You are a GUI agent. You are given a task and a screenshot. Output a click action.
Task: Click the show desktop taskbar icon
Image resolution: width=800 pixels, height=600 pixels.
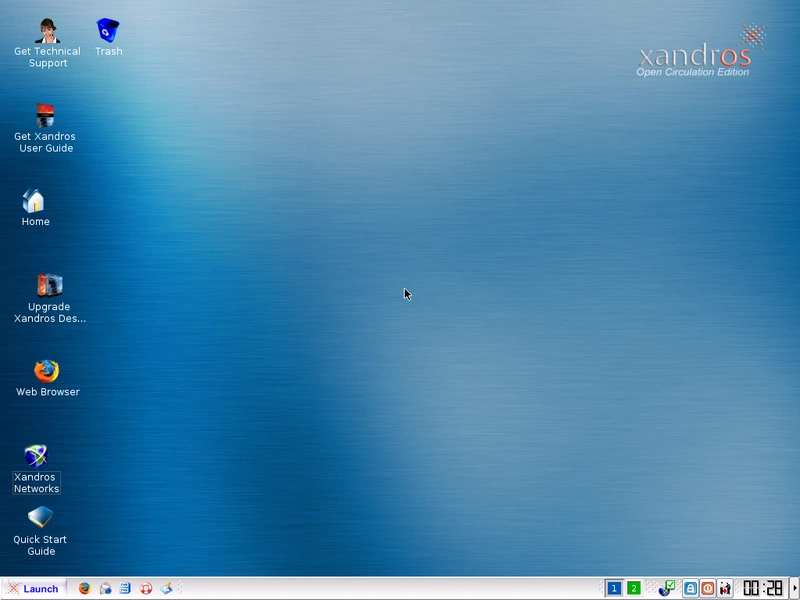(x=166, y=588)
